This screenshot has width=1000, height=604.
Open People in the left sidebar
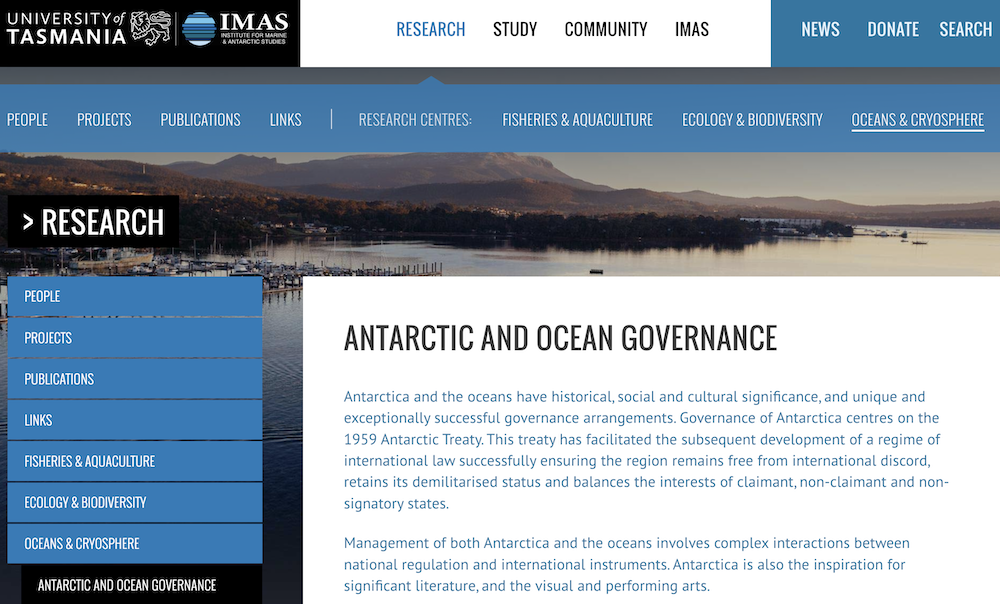(134, 296)
